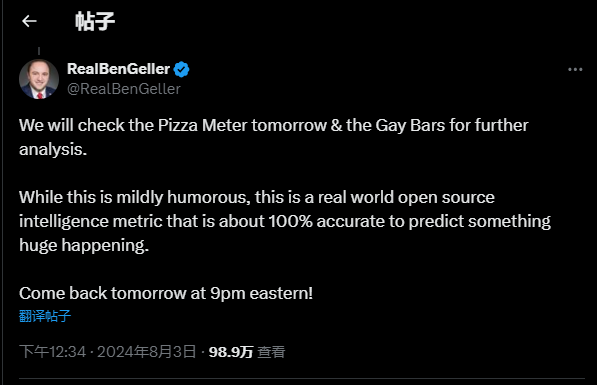
Task: Click the words Gay Bars in post
Action: coord(410,126)
